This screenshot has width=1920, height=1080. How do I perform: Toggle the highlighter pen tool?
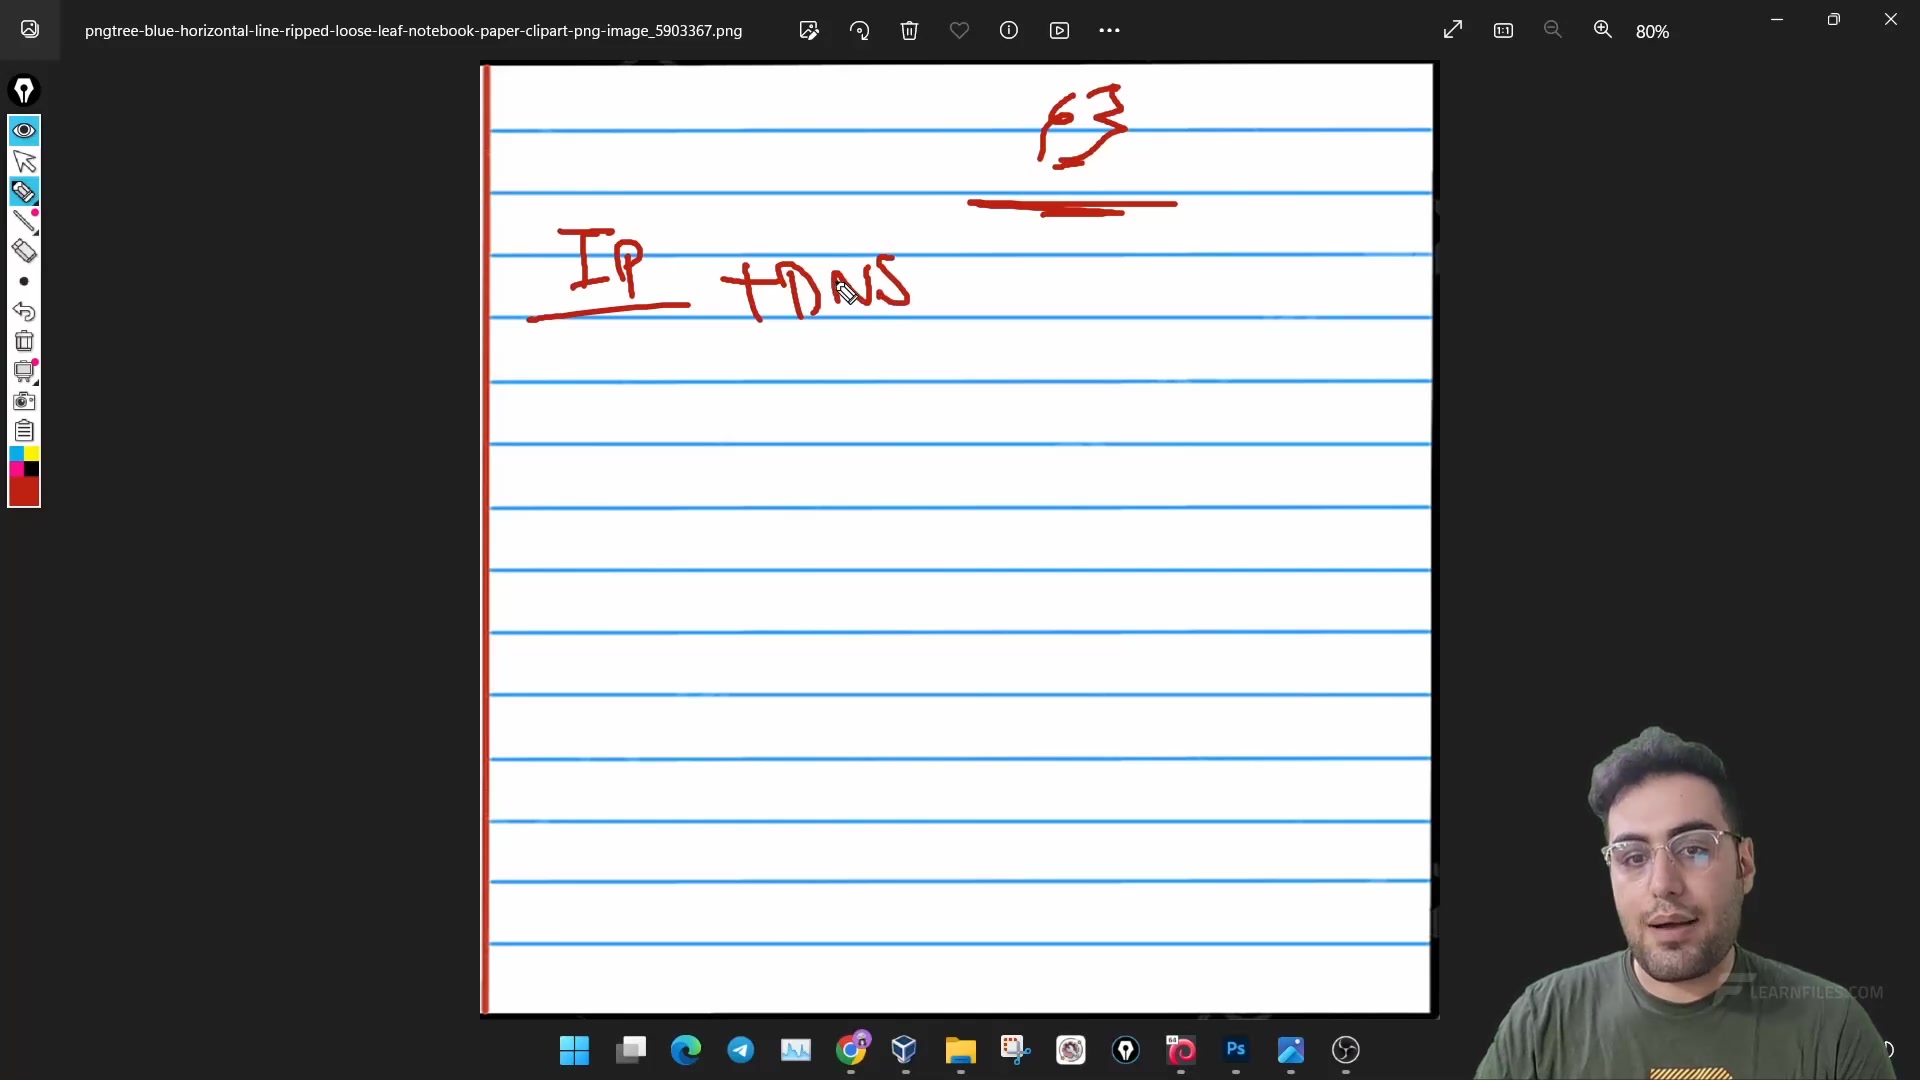pyautogui.click(x=24, y=191)
